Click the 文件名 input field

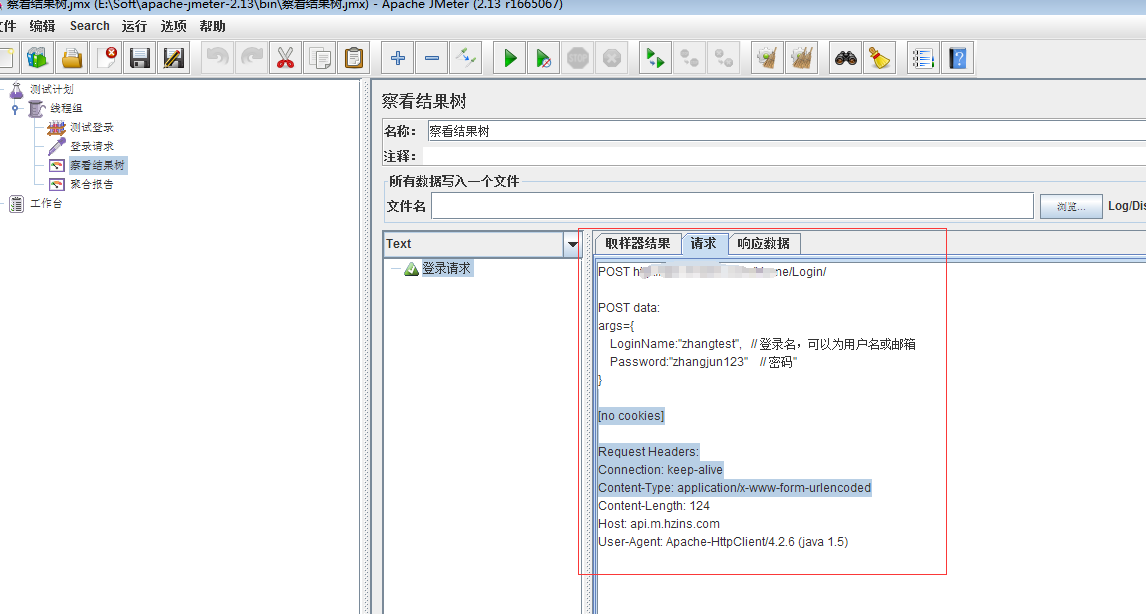point(731,206)
